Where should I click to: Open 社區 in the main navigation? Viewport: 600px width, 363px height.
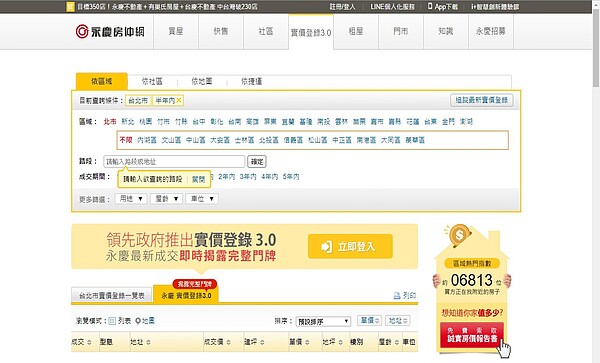click(x=266, y=31)
